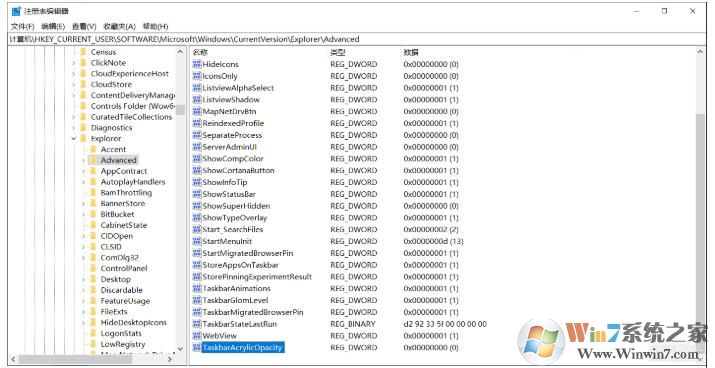The image size is (715, 368).
Task: Open the 收藏夹(A) menu
Action: (x=119, y=26)
